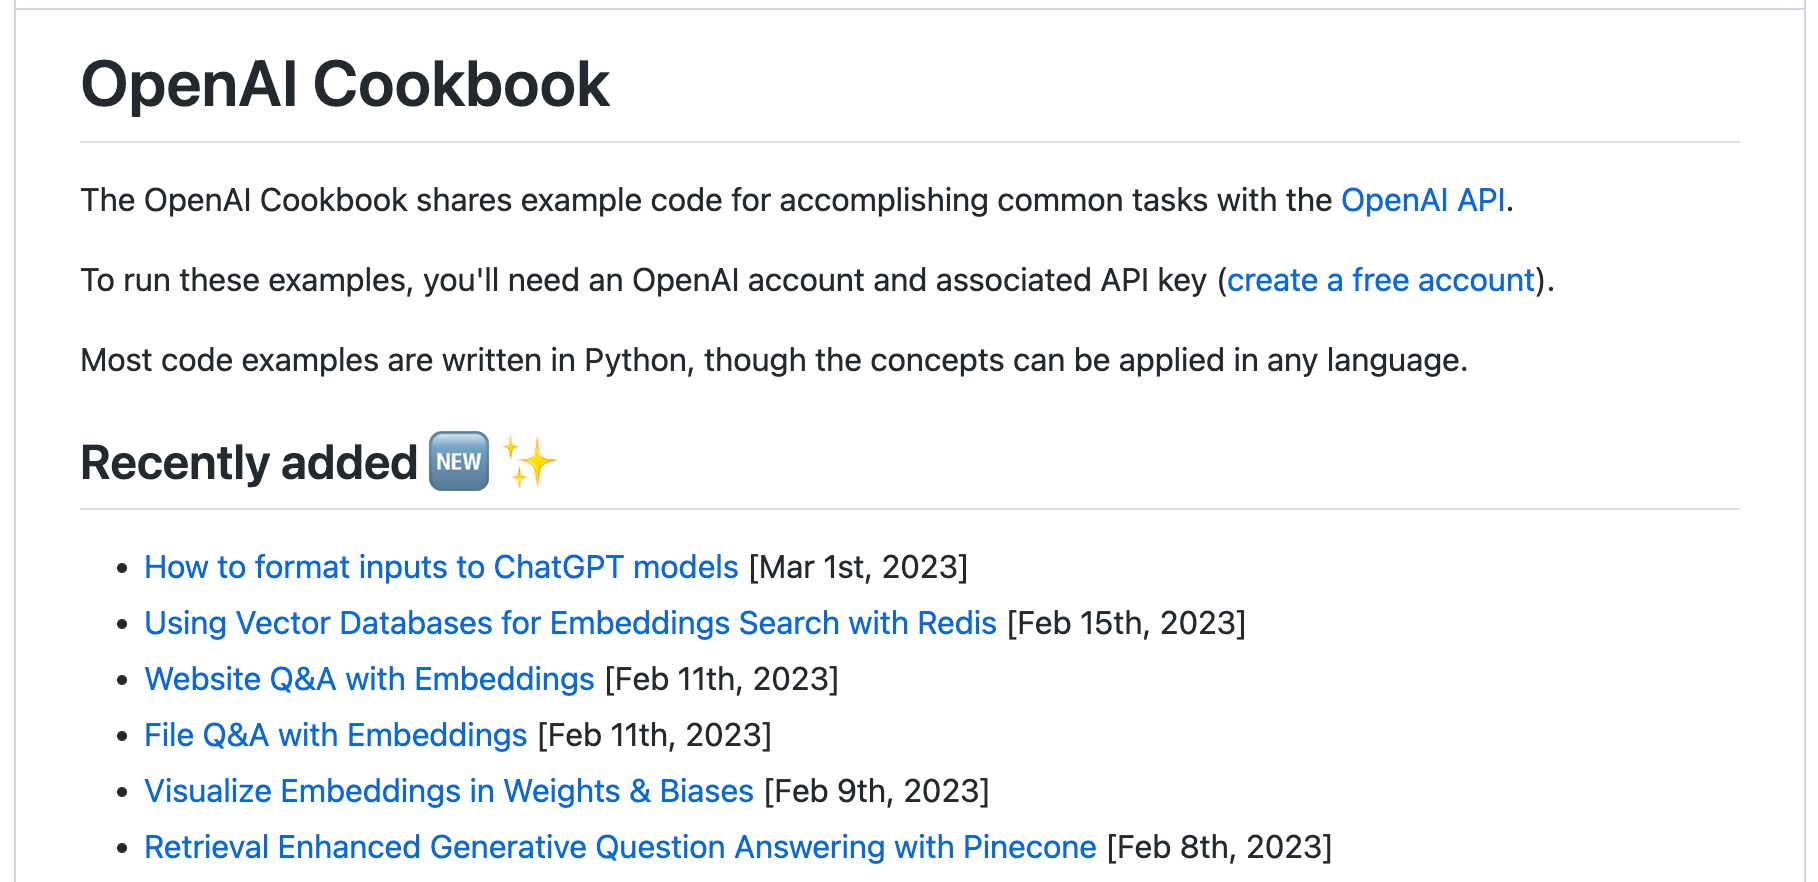
Task: Click the Mar 1st, 2023 date text
Action: click(859, 567)
